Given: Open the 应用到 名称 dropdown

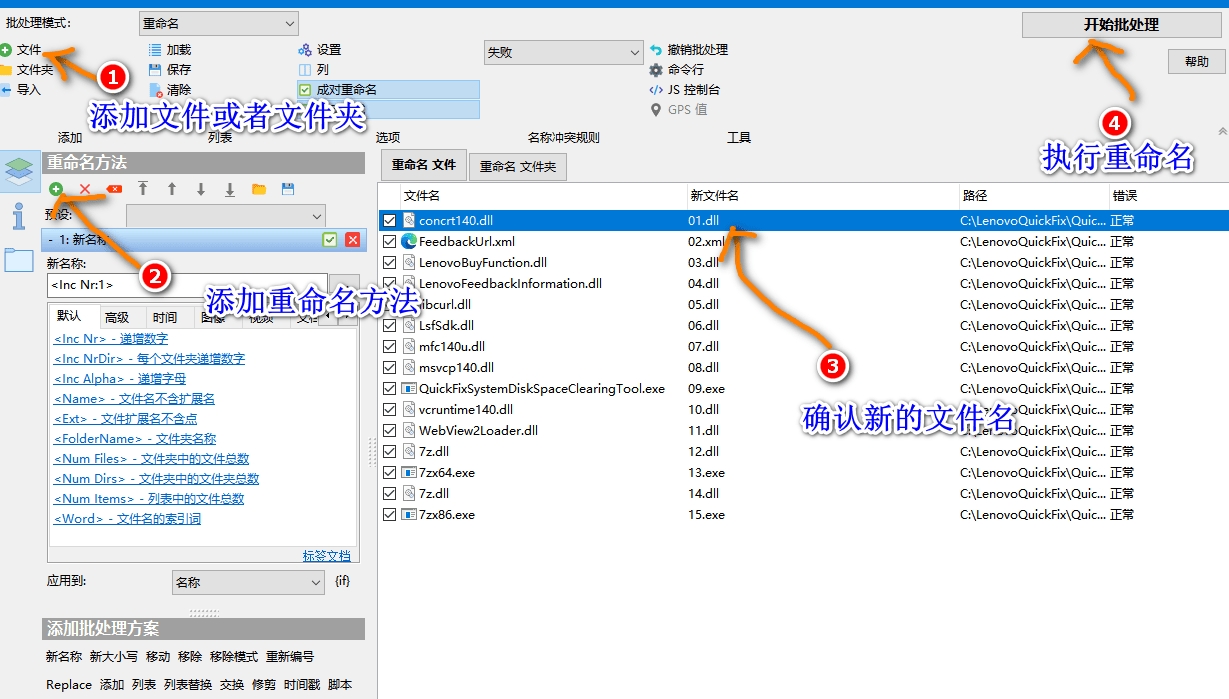Looking at the screenshot, I should (248, 582).
